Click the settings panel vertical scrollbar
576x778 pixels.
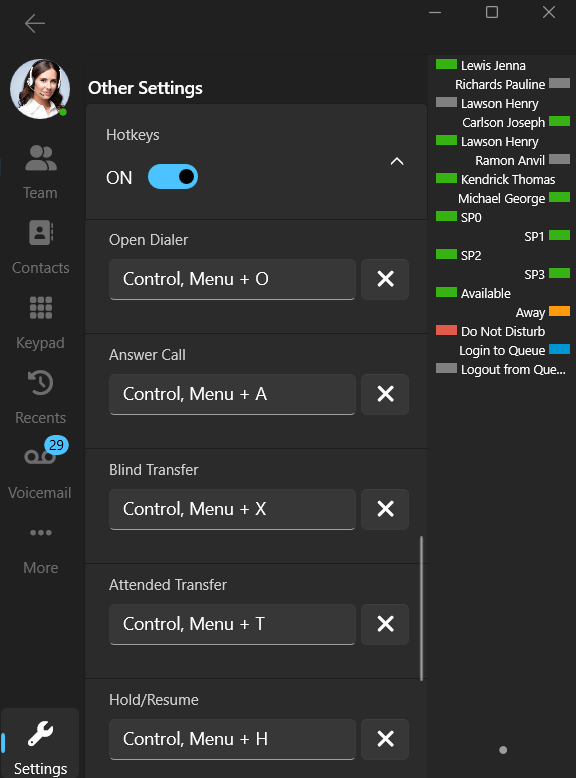click(x=422, y=608)
